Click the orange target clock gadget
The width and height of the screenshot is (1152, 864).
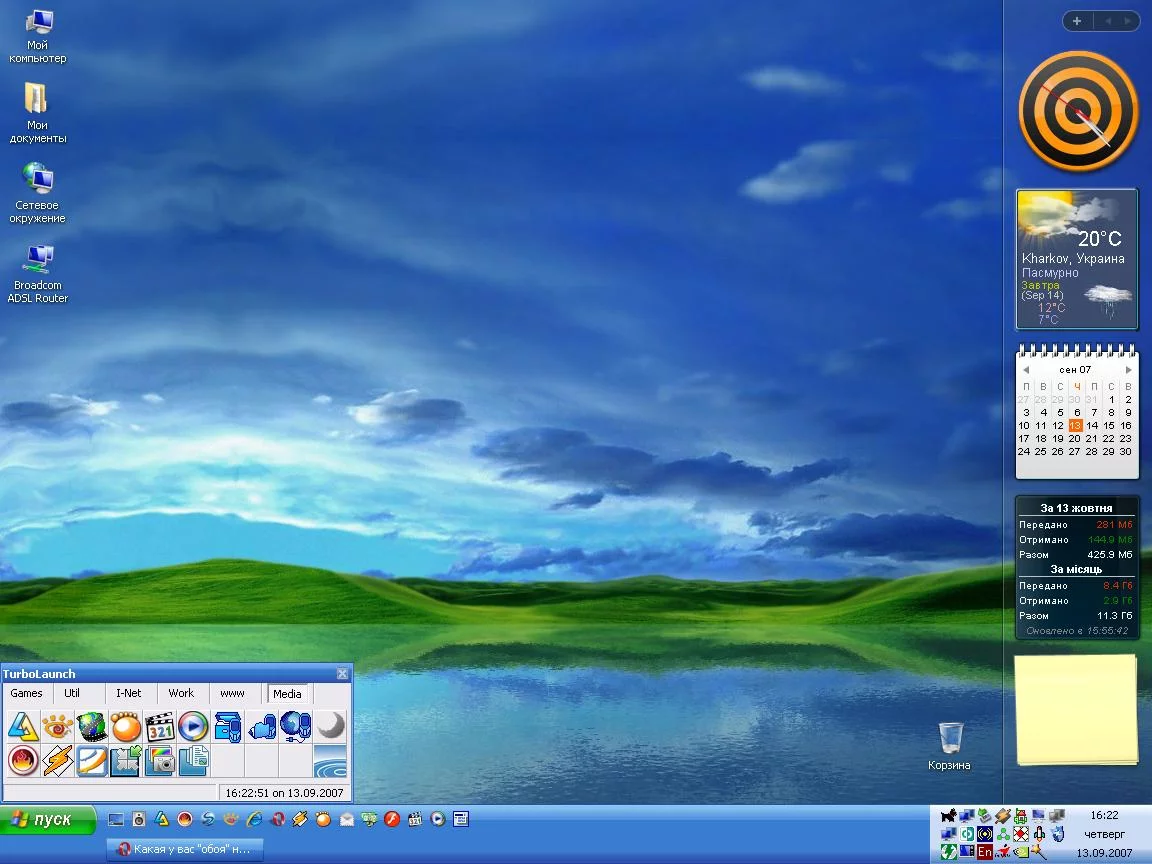pyautogui.click(x=1078, y=111)
